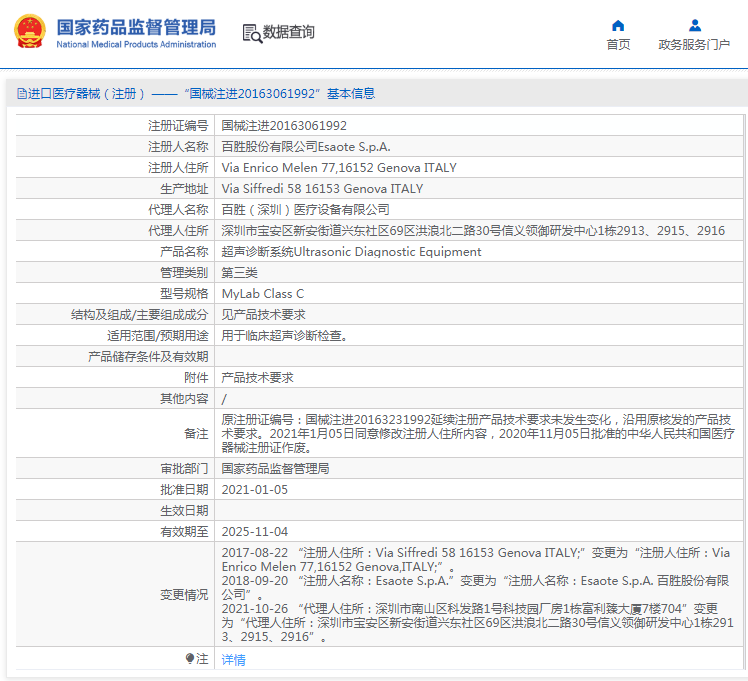Click the 产品名称 row label

click(x=184, y=252)
